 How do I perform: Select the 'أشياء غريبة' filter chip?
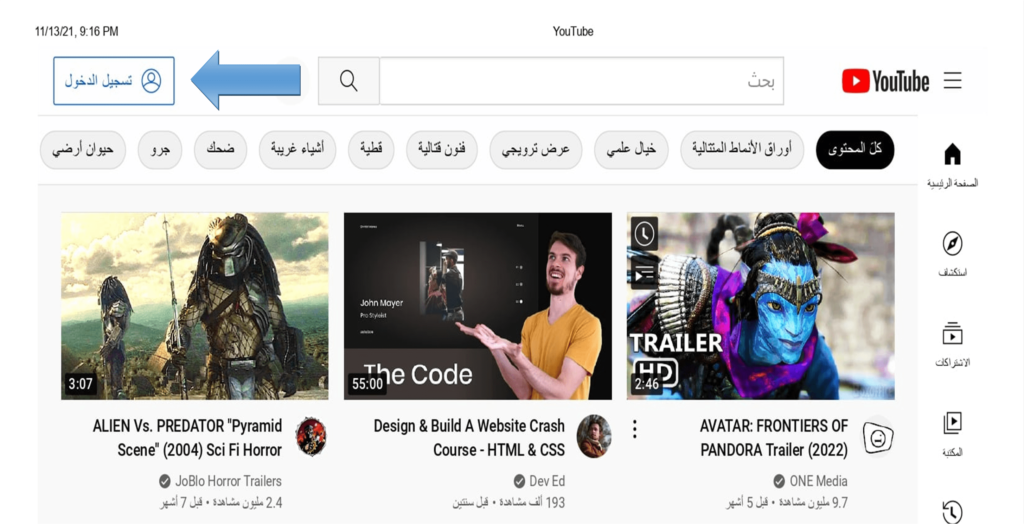point(297,150)
